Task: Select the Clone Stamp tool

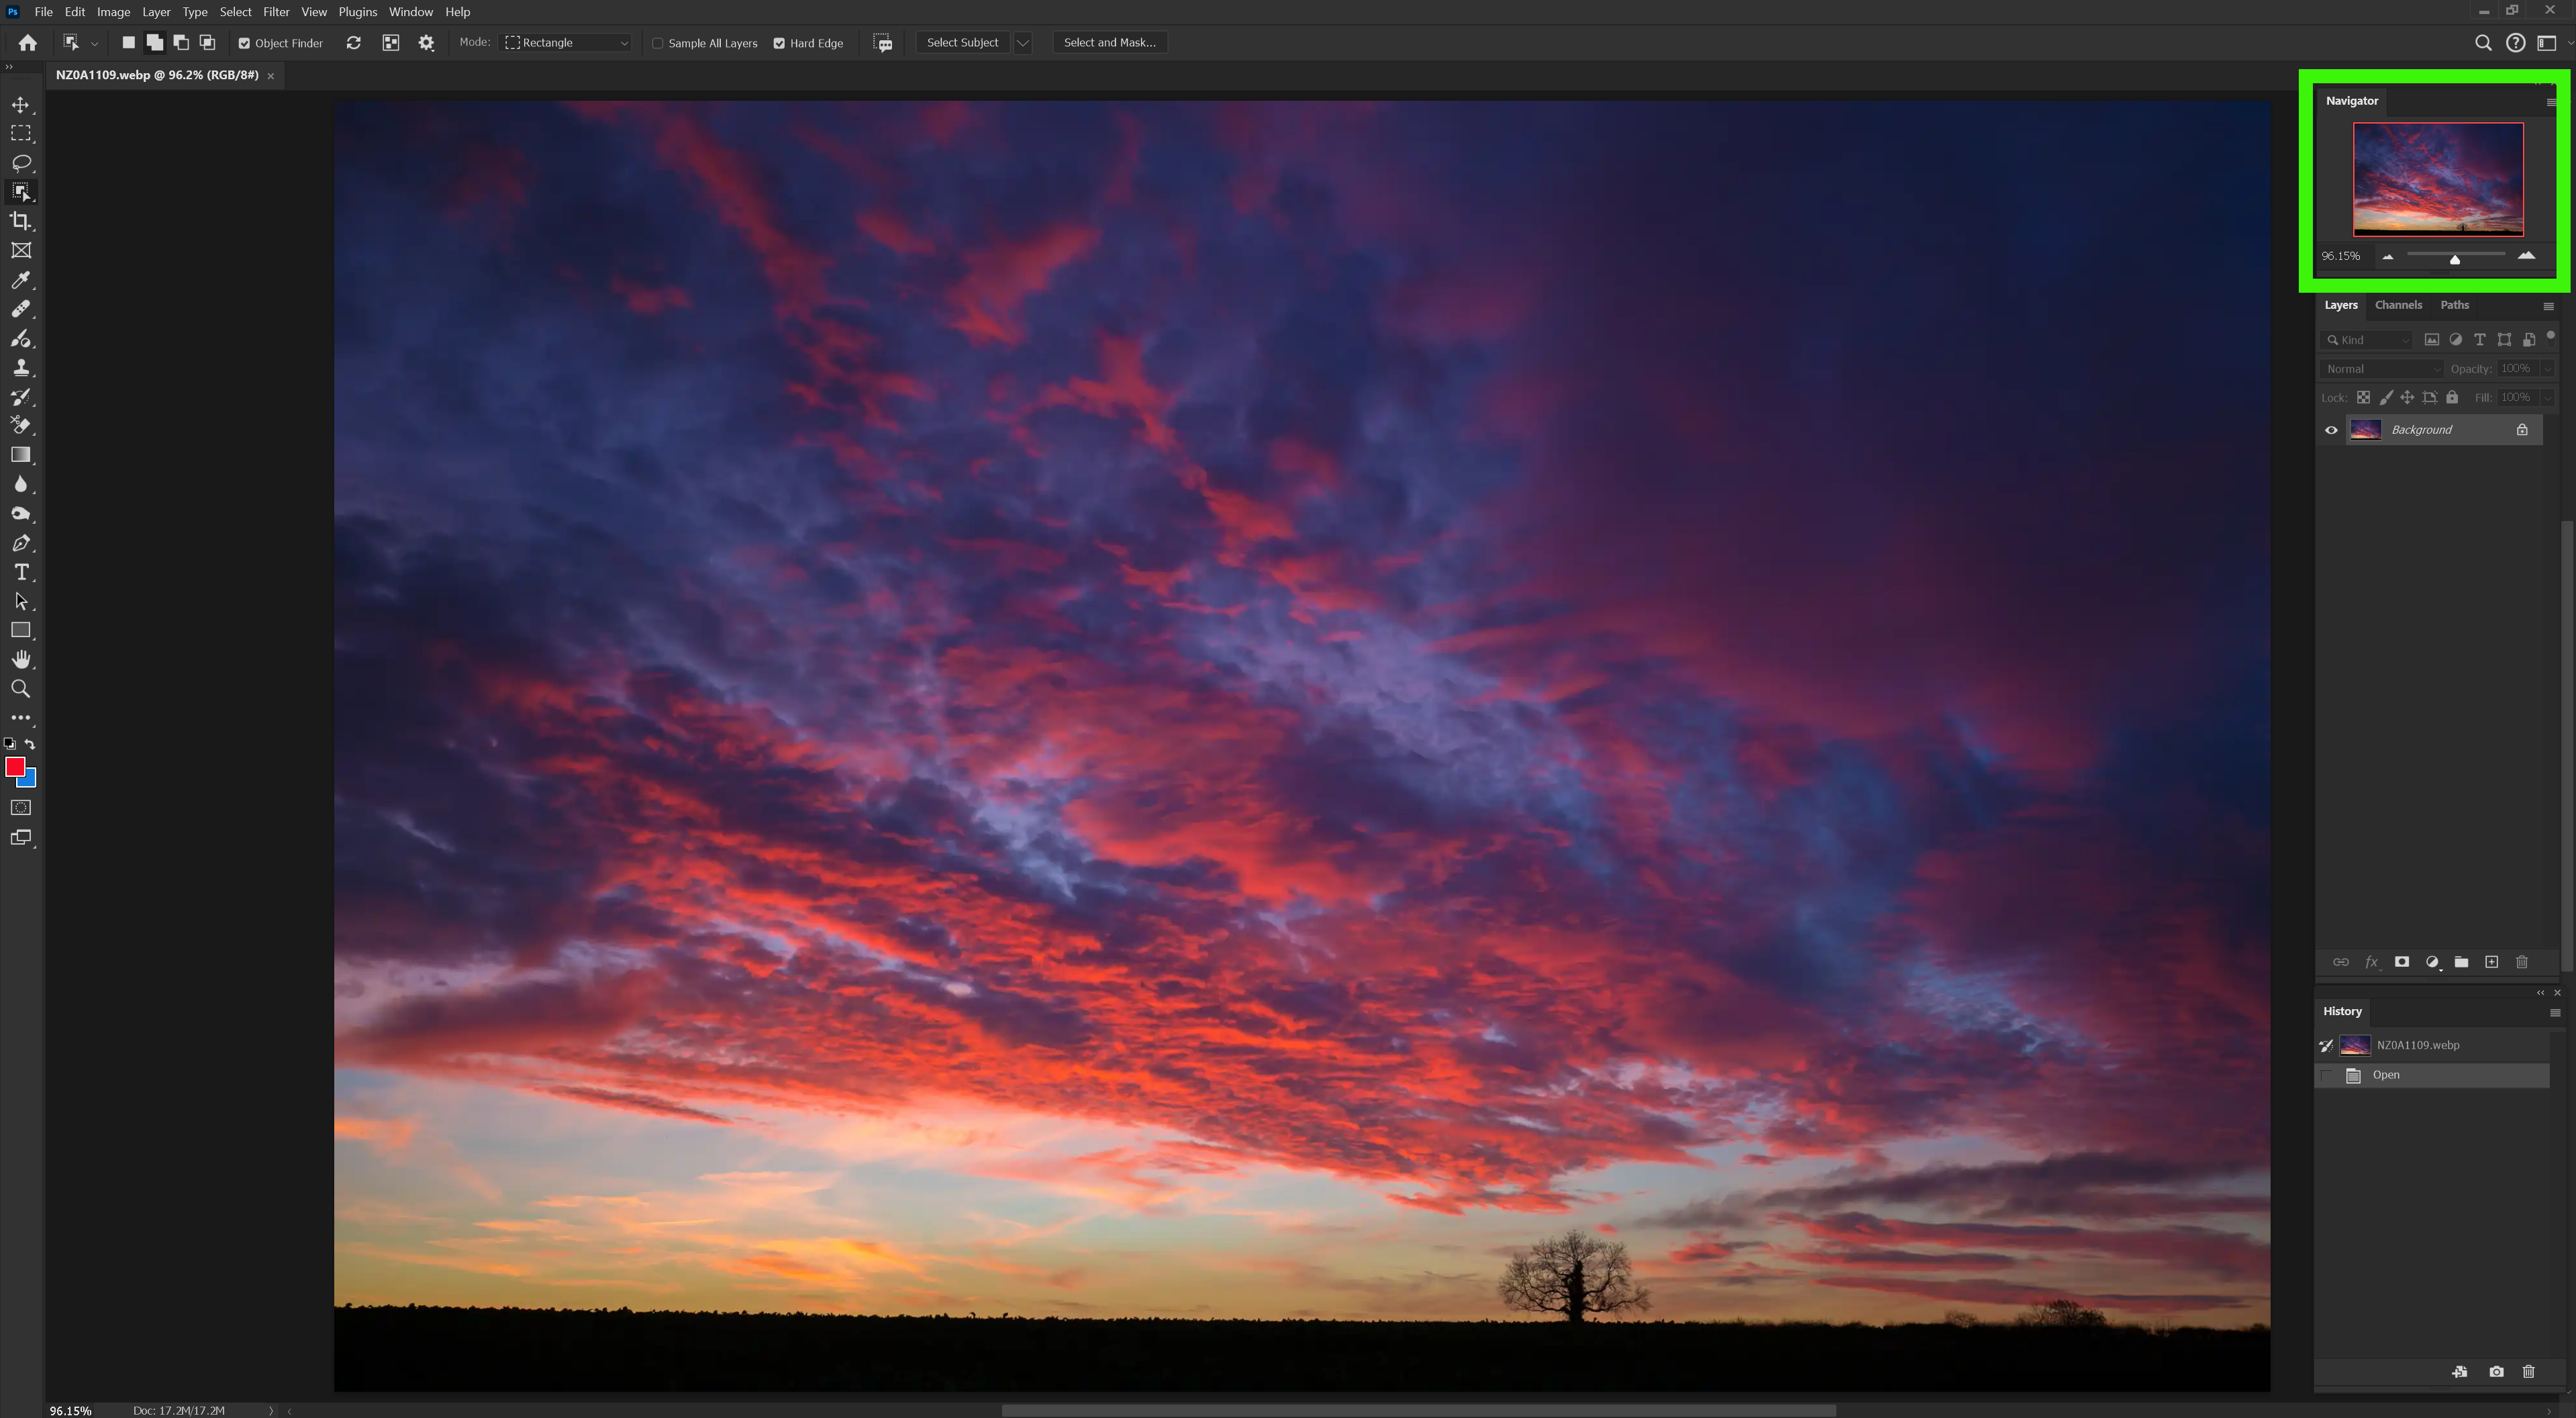Action: pos(21,367)
